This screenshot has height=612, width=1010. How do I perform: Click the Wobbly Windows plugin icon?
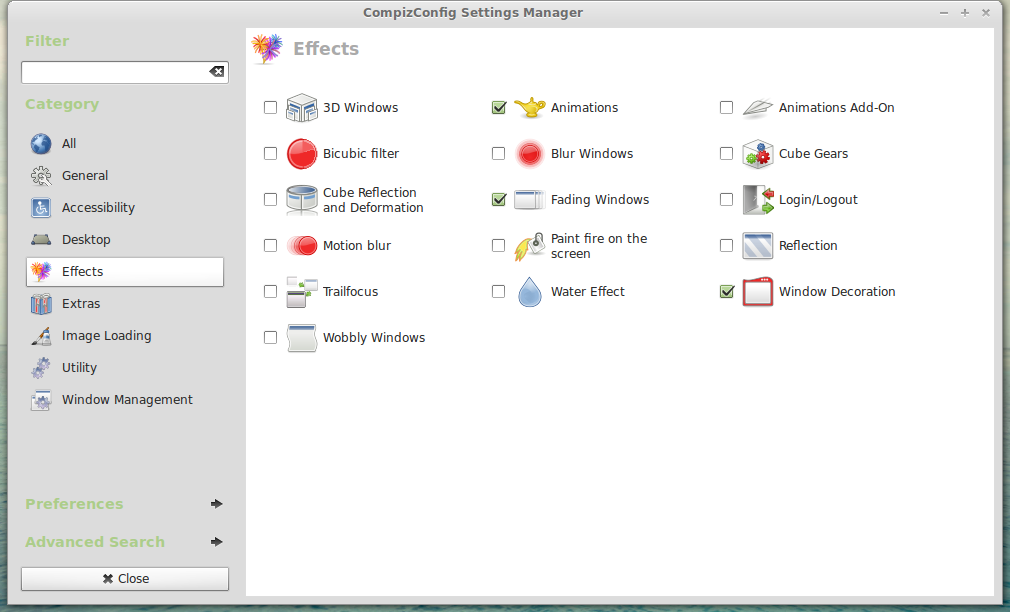pyautogui.click(x=302, y=338)
